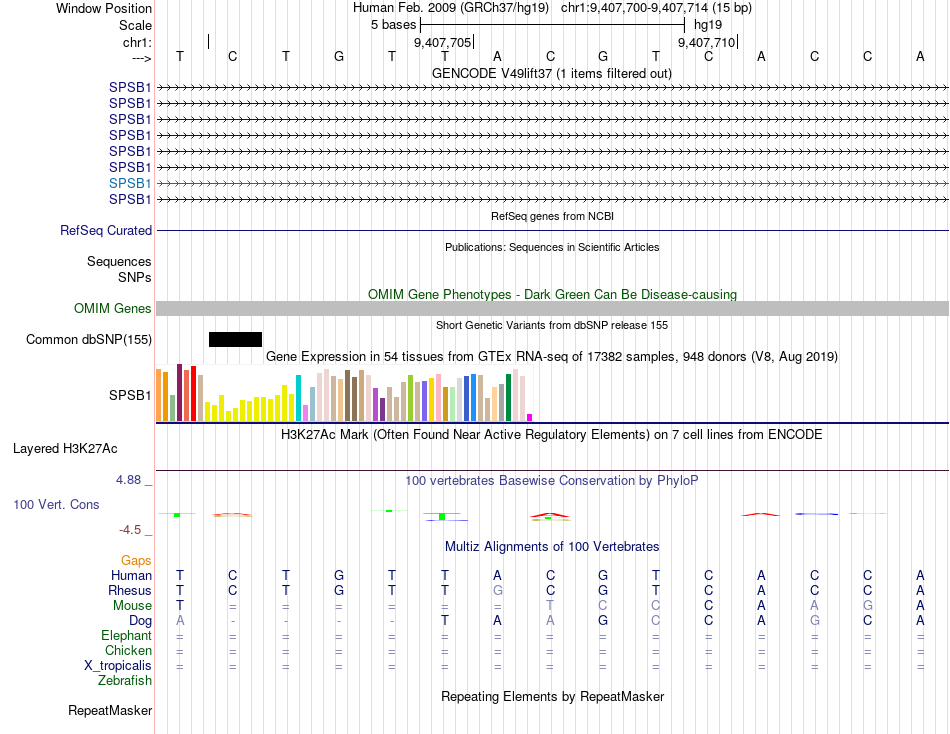
Task: Click the 'chr1:' ruler label
Action: coord(137,42)
